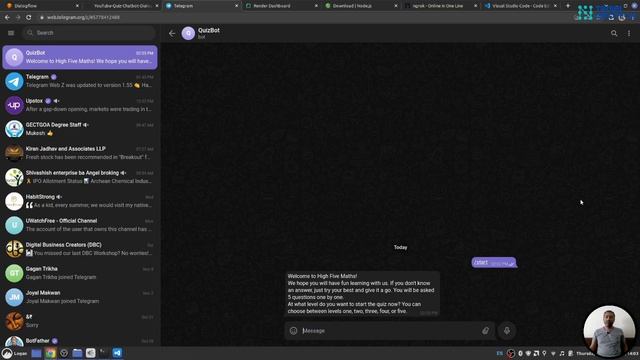Image resolution: width=640 pixels, height=360 pixels.
Task: Open Chrome from the taskbar
Action: (50, 353)
